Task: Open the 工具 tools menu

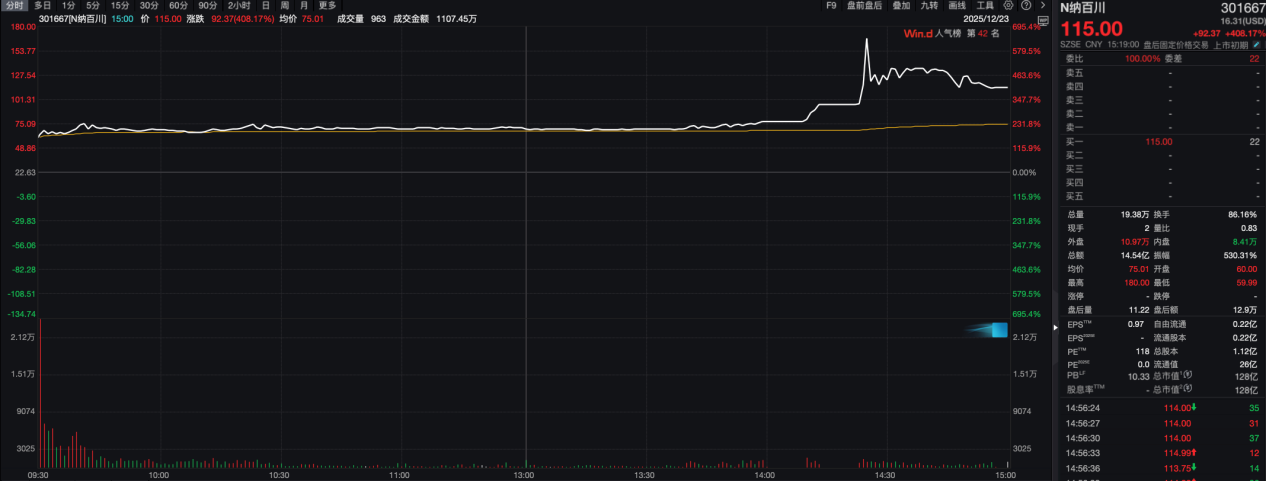Action: (x=985, y=6)
